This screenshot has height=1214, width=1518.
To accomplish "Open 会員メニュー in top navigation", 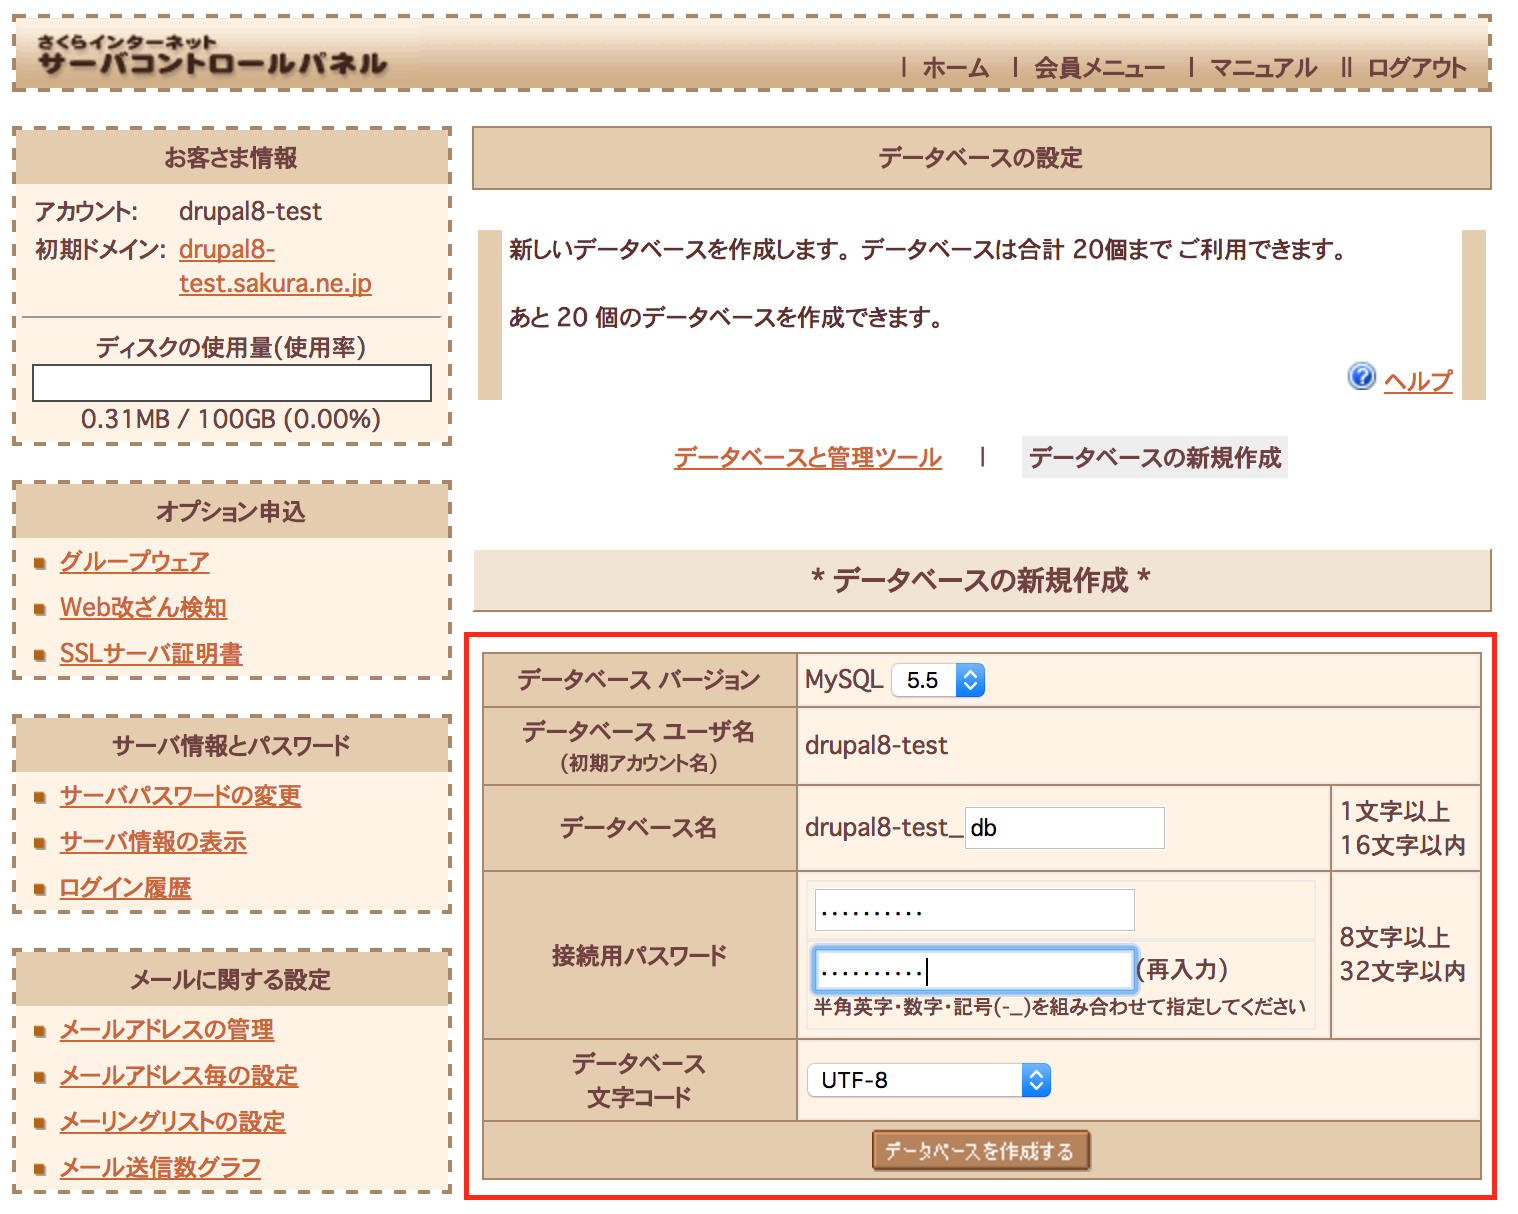I will pos(1099,68).
